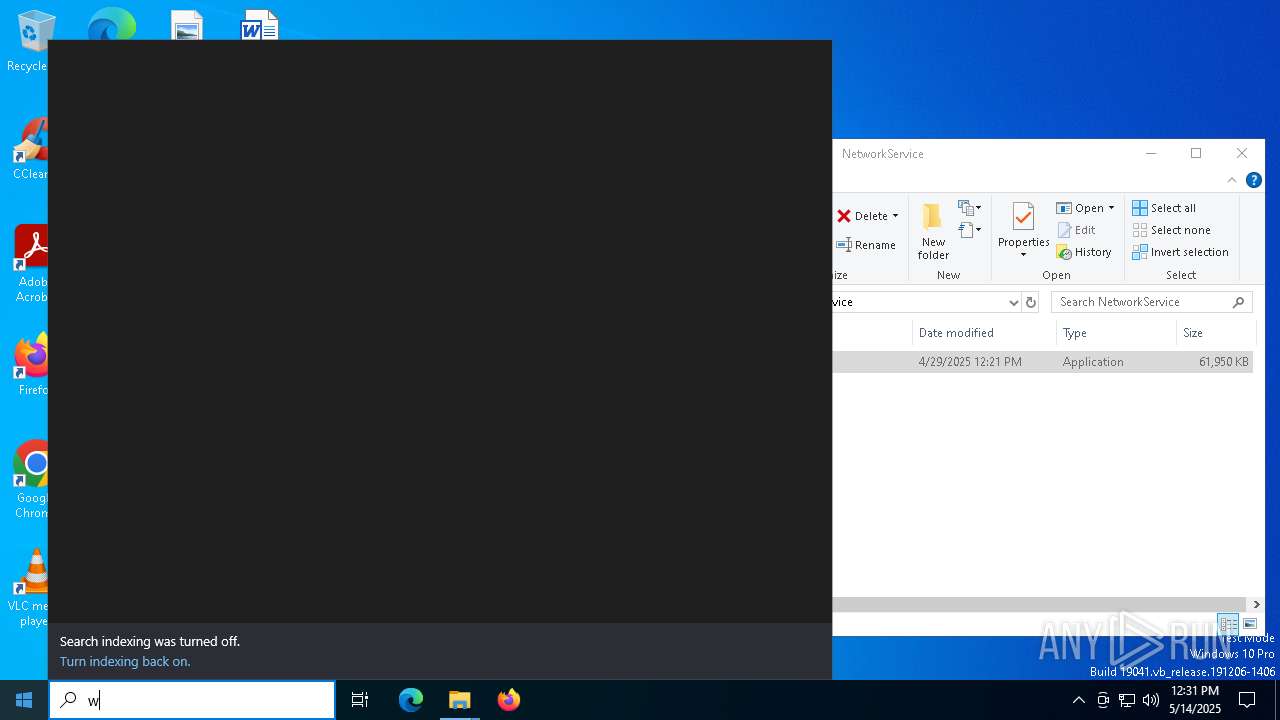
Task: Sort by Date modified column
Action: 984,333
